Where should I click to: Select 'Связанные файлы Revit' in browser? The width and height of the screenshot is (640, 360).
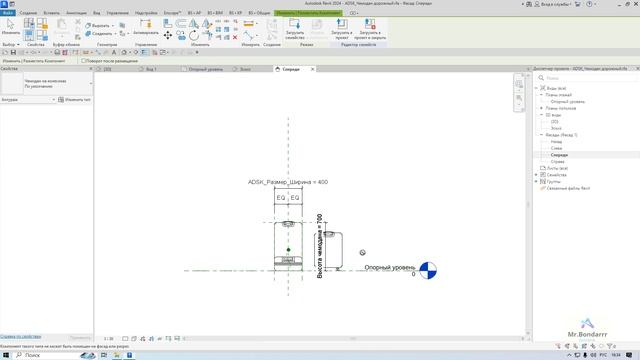(x=568, y=188)
